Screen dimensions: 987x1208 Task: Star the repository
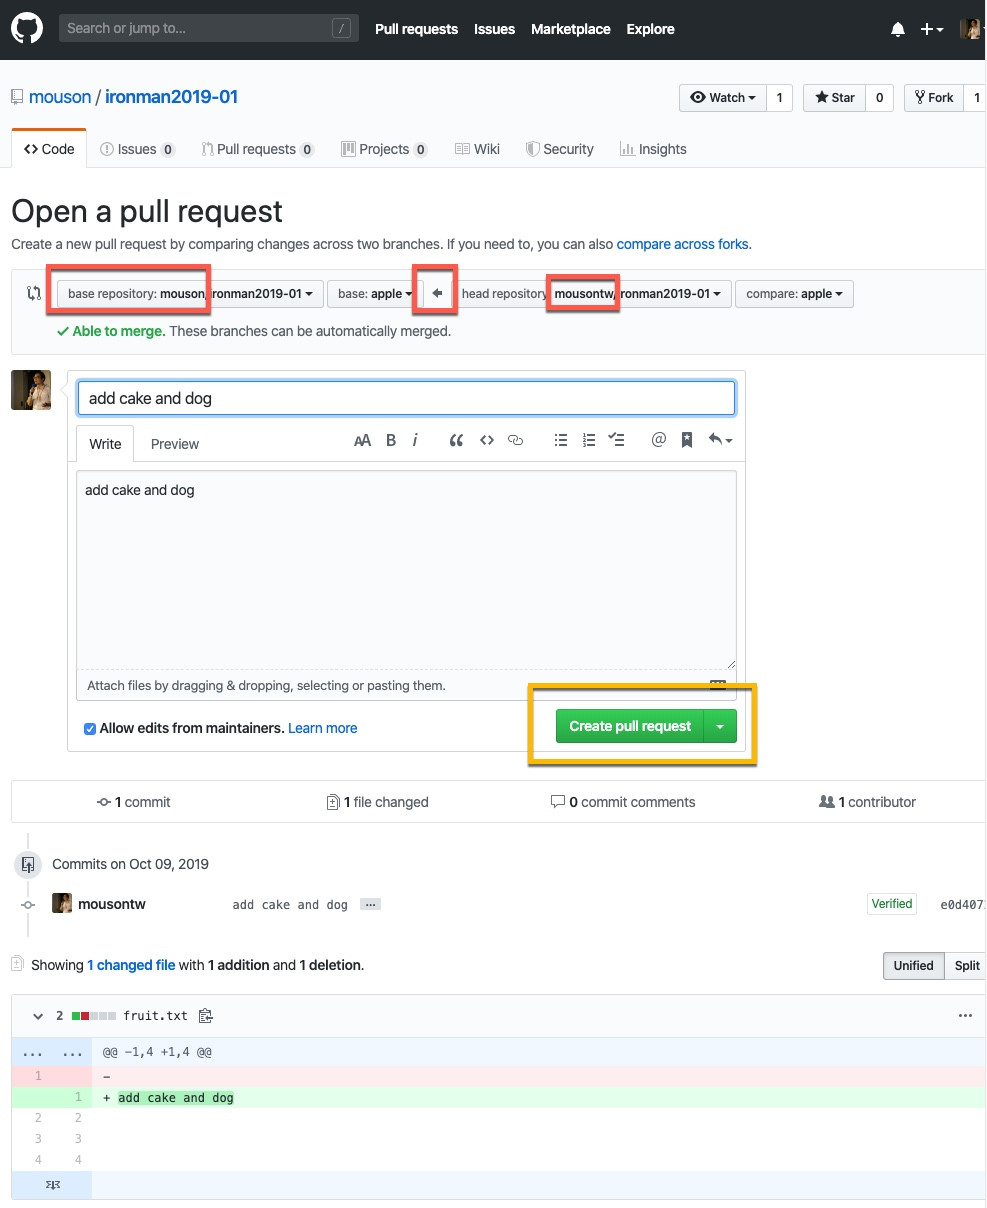pos(836,97)
